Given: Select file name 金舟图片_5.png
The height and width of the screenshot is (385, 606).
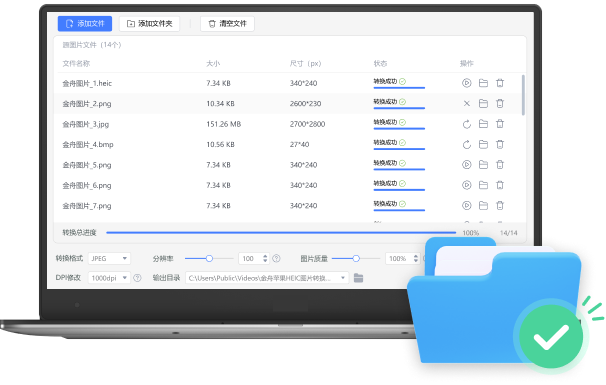Looking at the screenshot, I should point(87,165).
